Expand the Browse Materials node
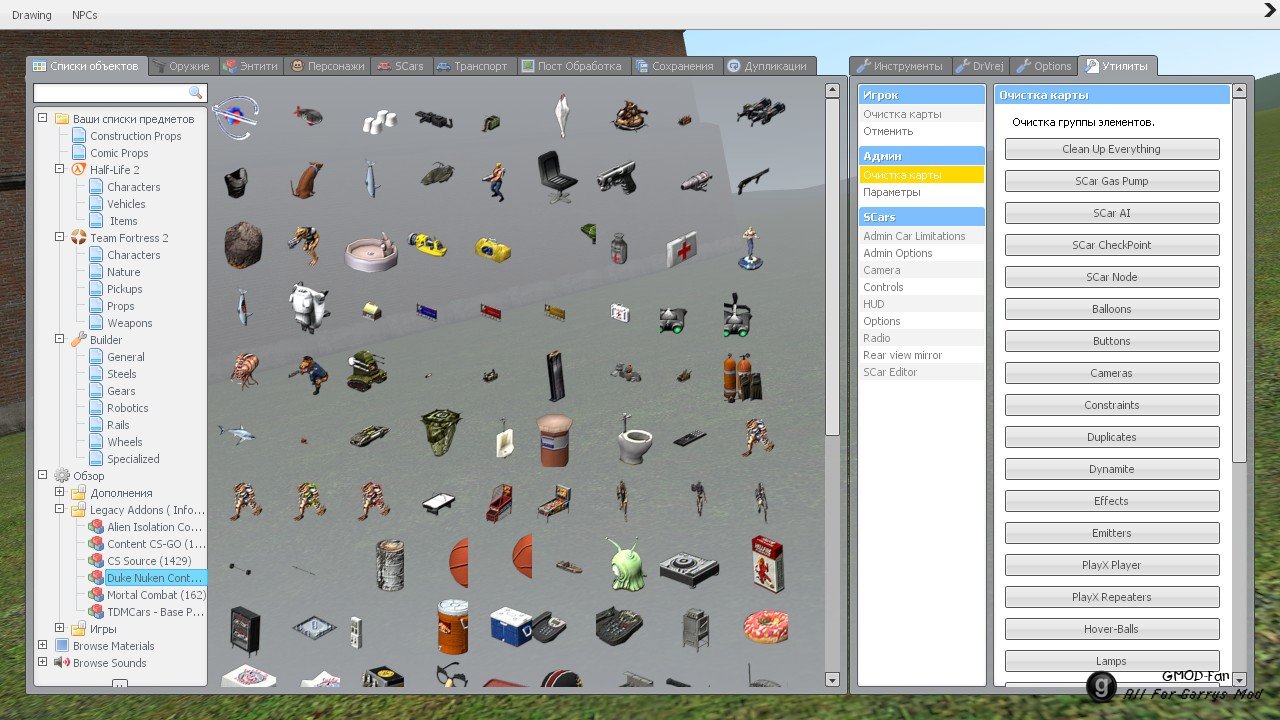 (x=43, y=645)
